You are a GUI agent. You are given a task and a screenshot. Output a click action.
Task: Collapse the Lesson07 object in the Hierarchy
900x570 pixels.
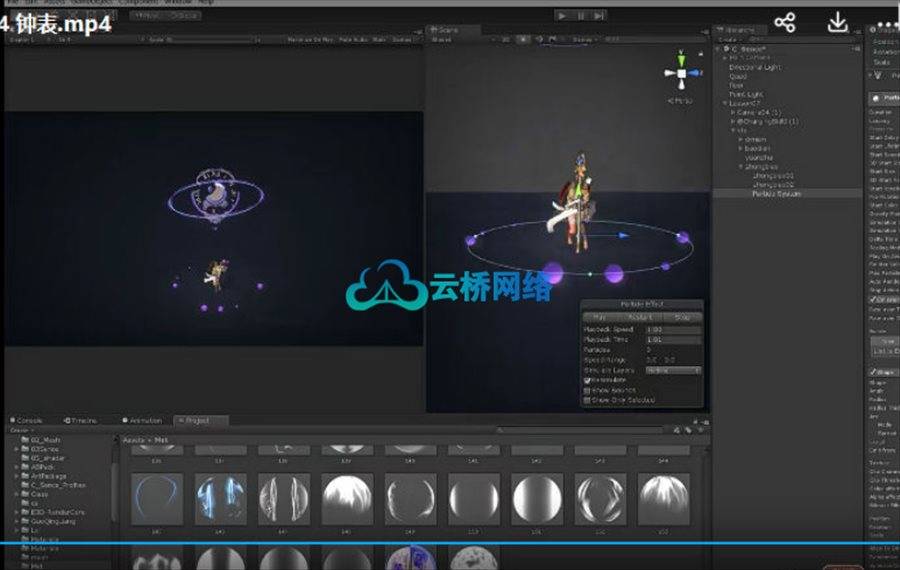[726, 103]
